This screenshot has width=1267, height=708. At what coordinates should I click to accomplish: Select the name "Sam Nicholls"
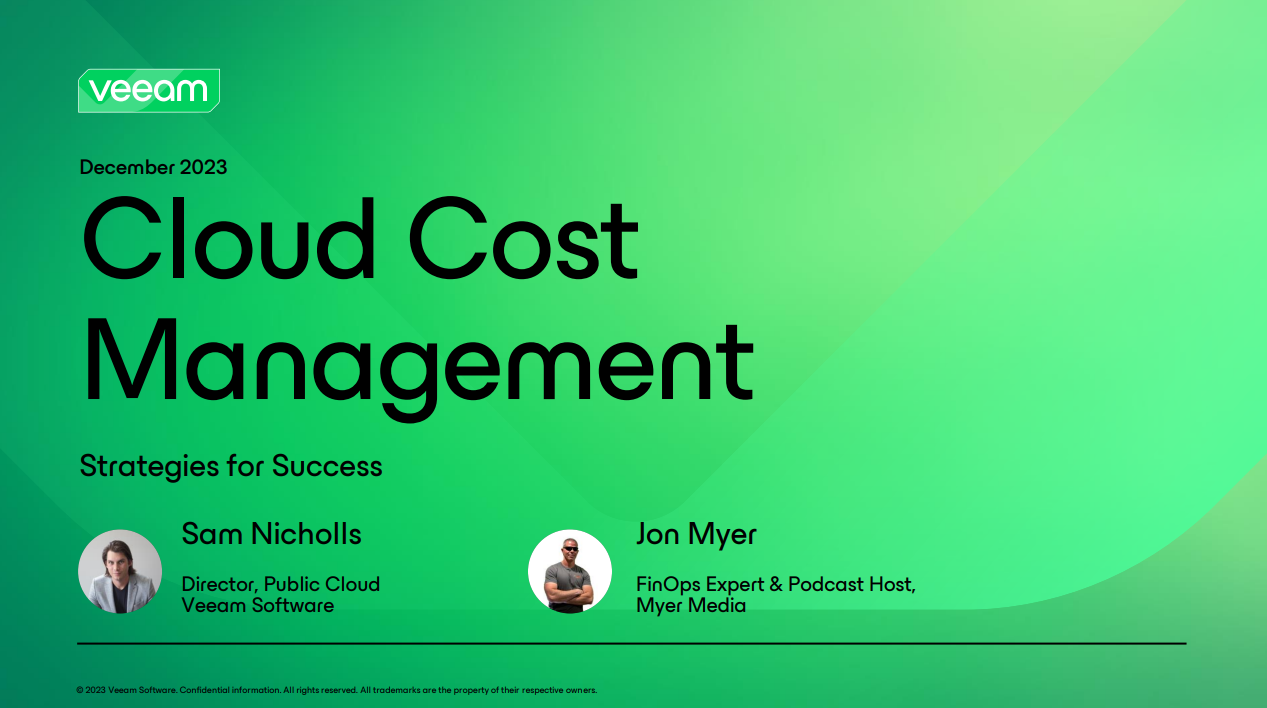click(271, 534)
